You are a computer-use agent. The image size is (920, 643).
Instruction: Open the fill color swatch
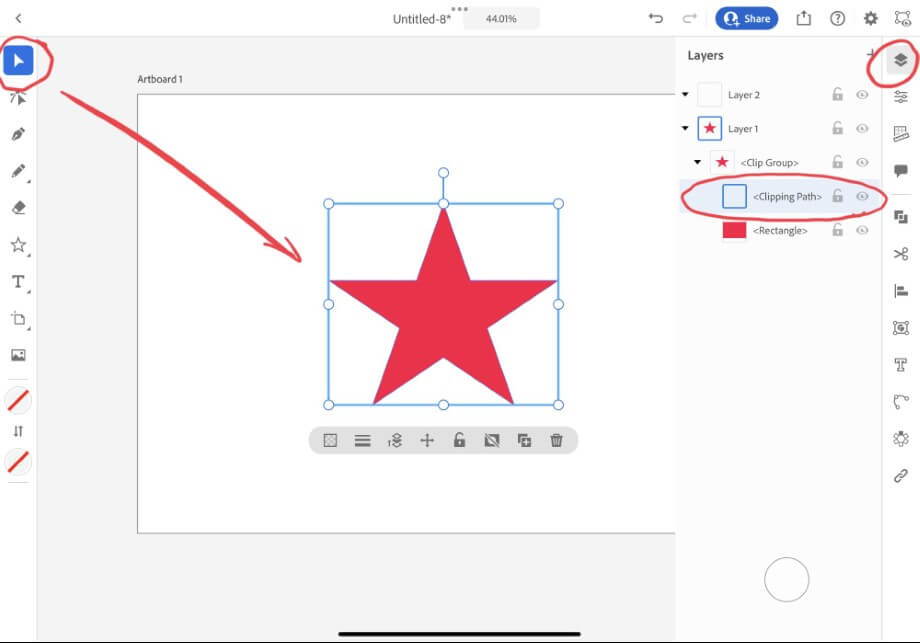(x=18, y=400)
